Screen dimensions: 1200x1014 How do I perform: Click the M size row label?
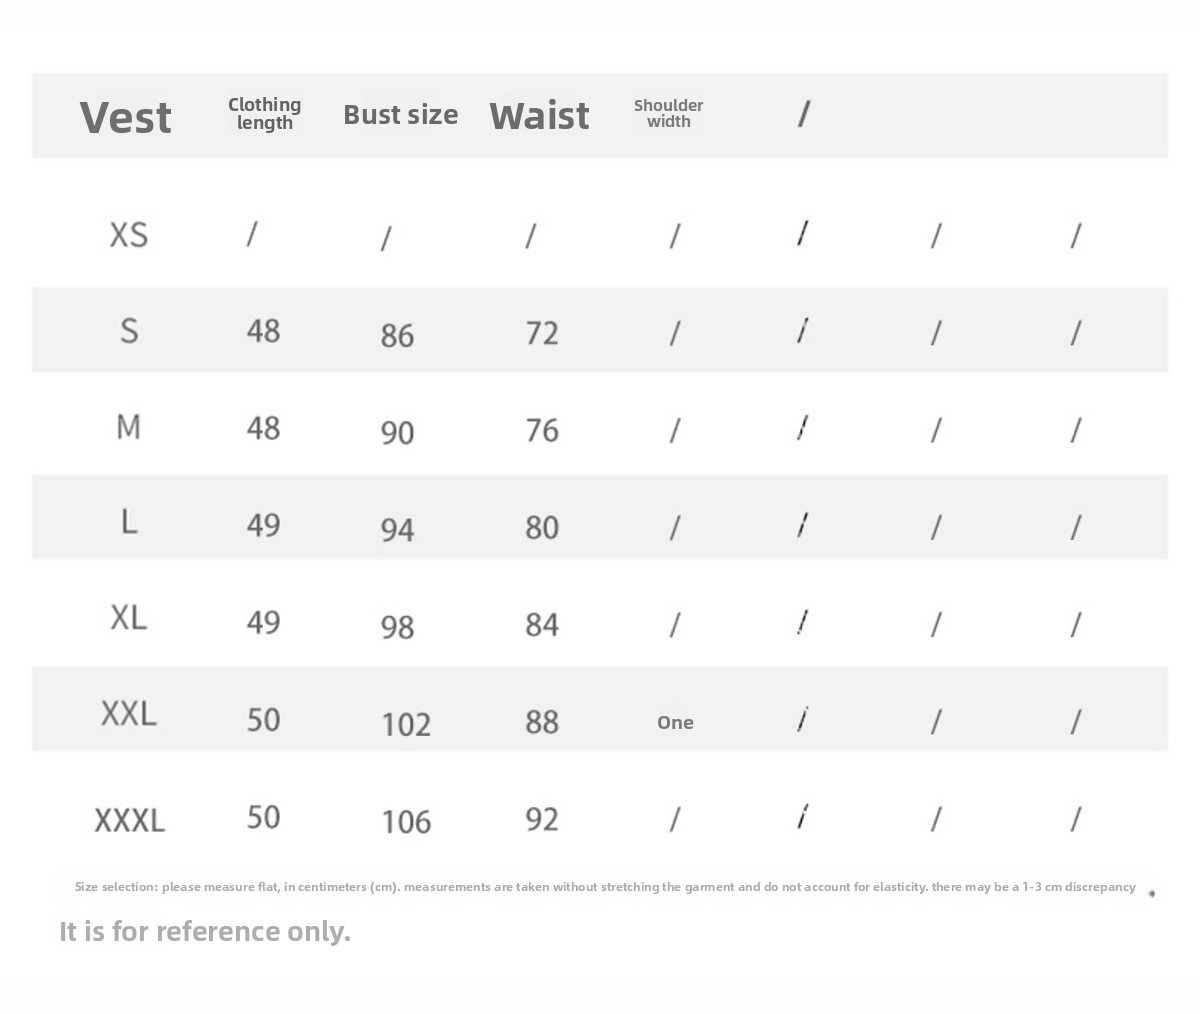[x=128, y=427]
